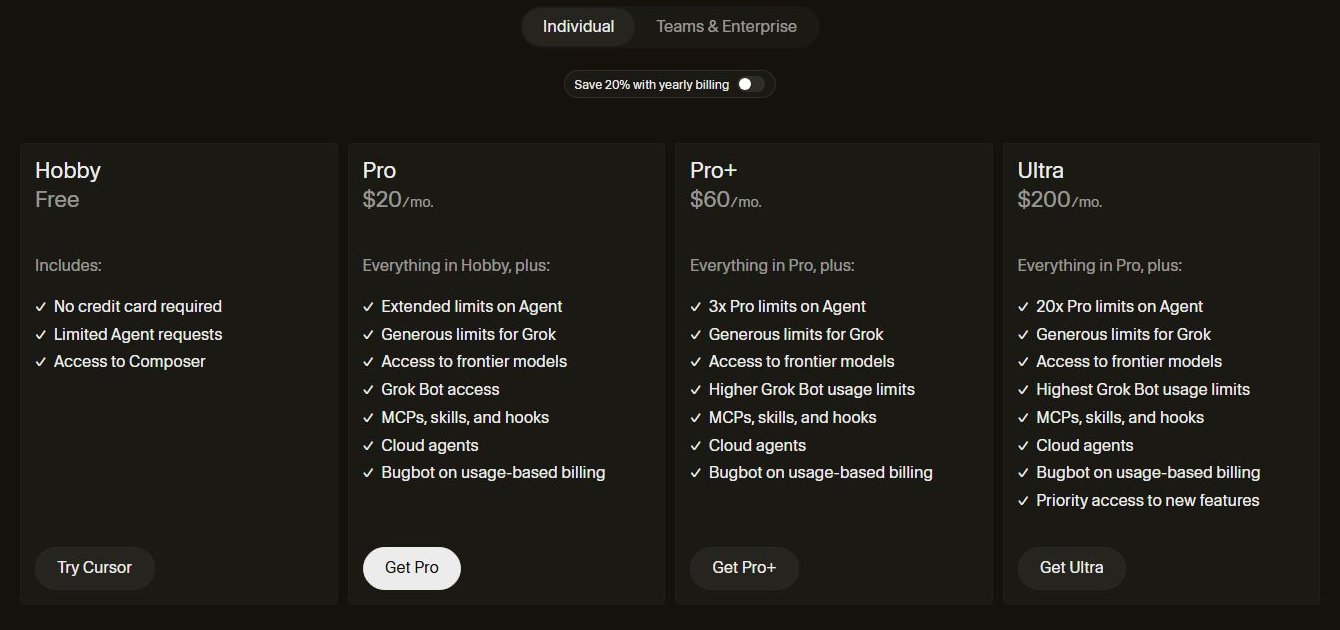This screenshot has width=1340, height=630.
Task: Click the Hobby plan title
Action: click(68, 171)
